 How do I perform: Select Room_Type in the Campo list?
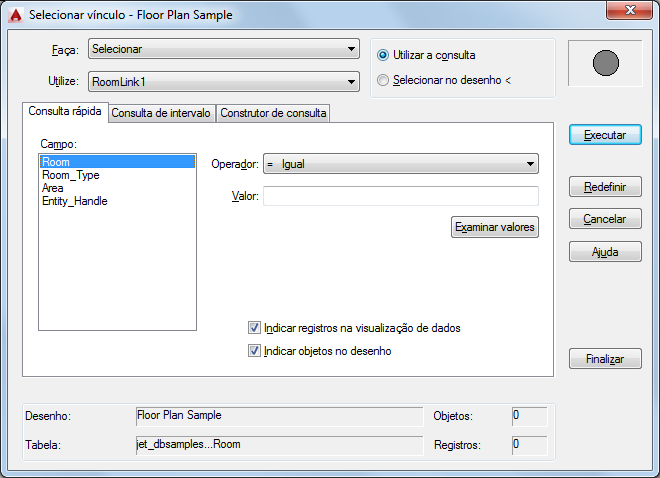[71, 175]
